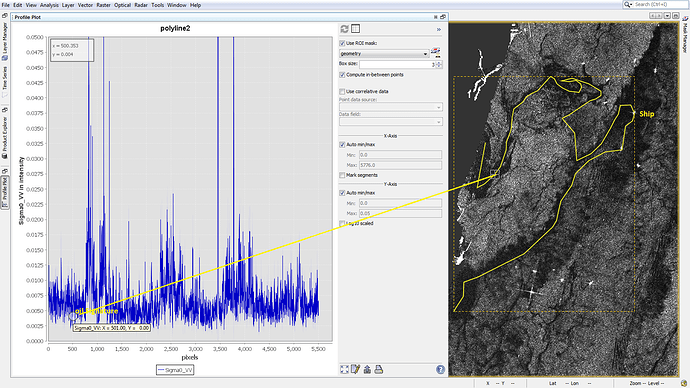Open the Radar menu

141,5
